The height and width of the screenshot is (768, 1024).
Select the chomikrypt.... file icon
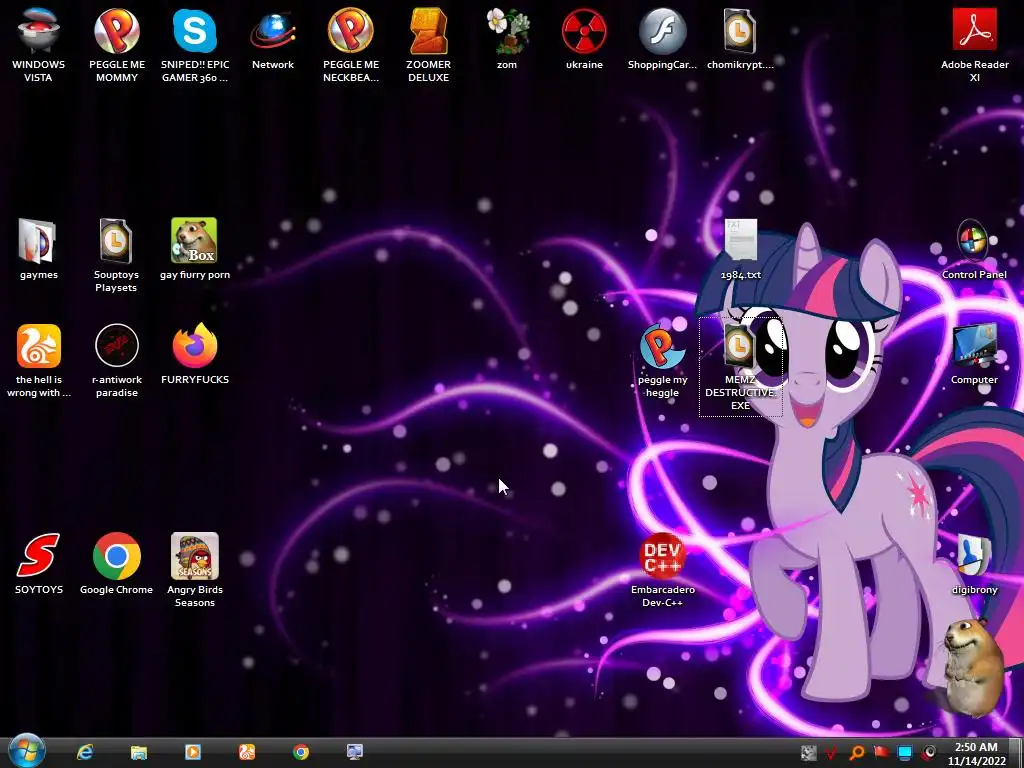pos(740,38)
